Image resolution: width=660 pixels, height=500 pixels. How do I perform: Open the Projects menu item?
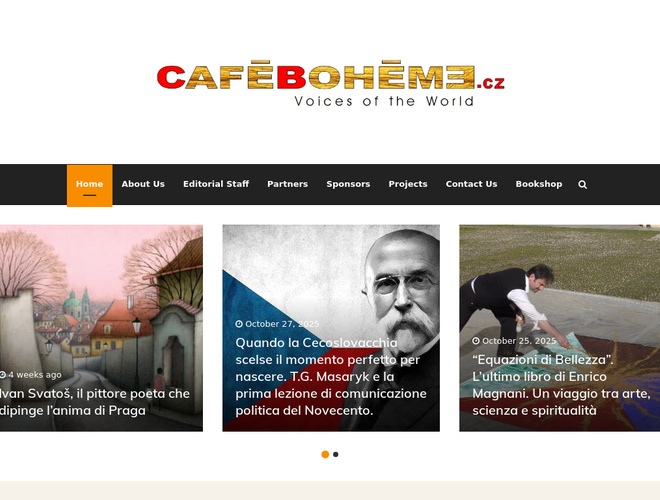tap(408, 184)
